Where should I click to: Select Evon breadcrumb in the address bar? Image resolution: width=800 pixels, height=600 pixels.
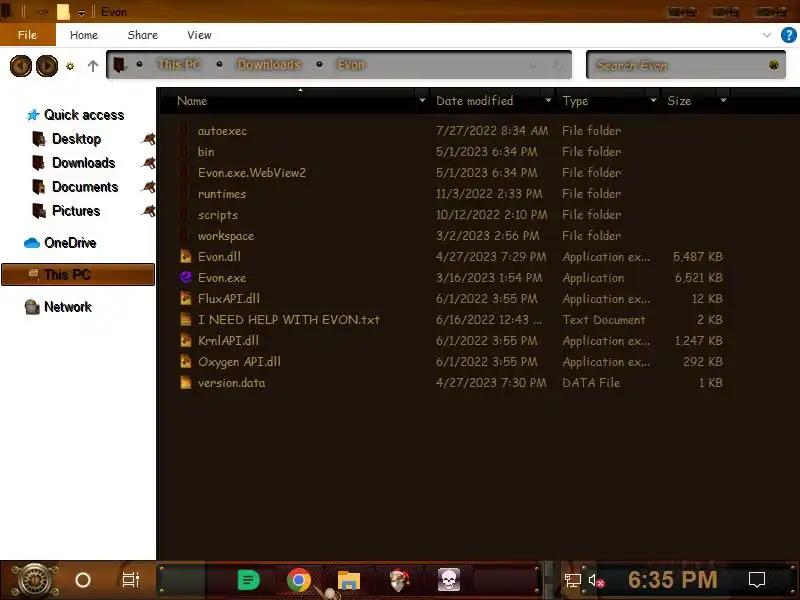tap(351, 65)
